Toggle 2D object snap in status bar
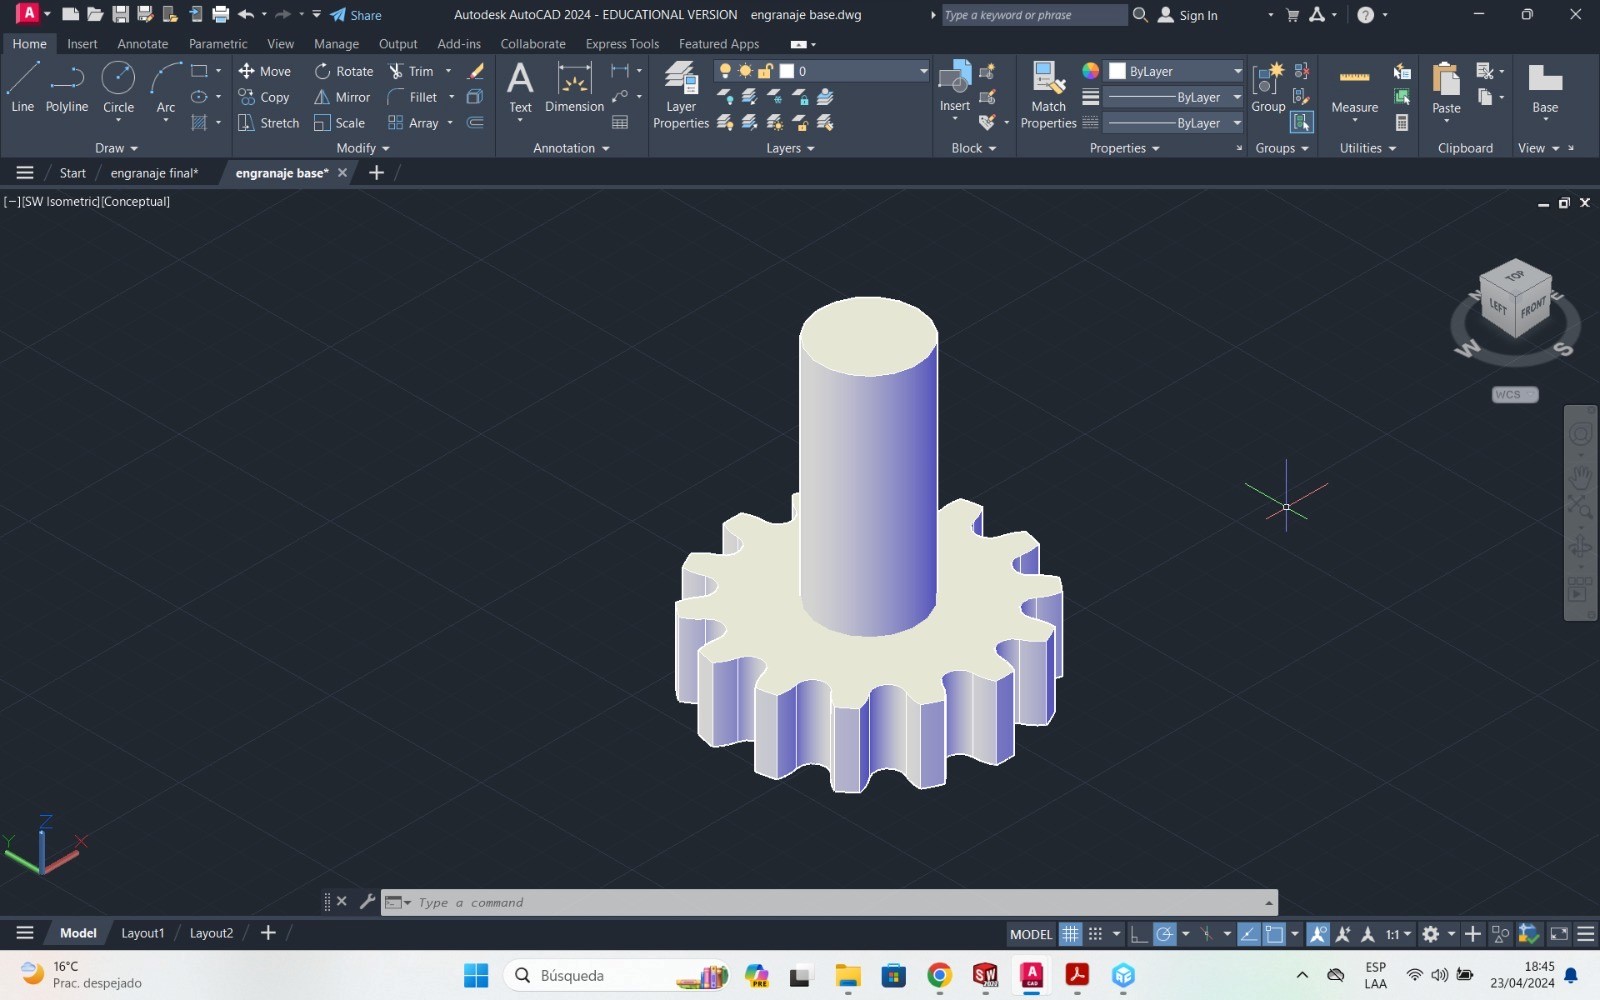The width and height of the screenshot is (1600, 1000). tap(1274, 934)
